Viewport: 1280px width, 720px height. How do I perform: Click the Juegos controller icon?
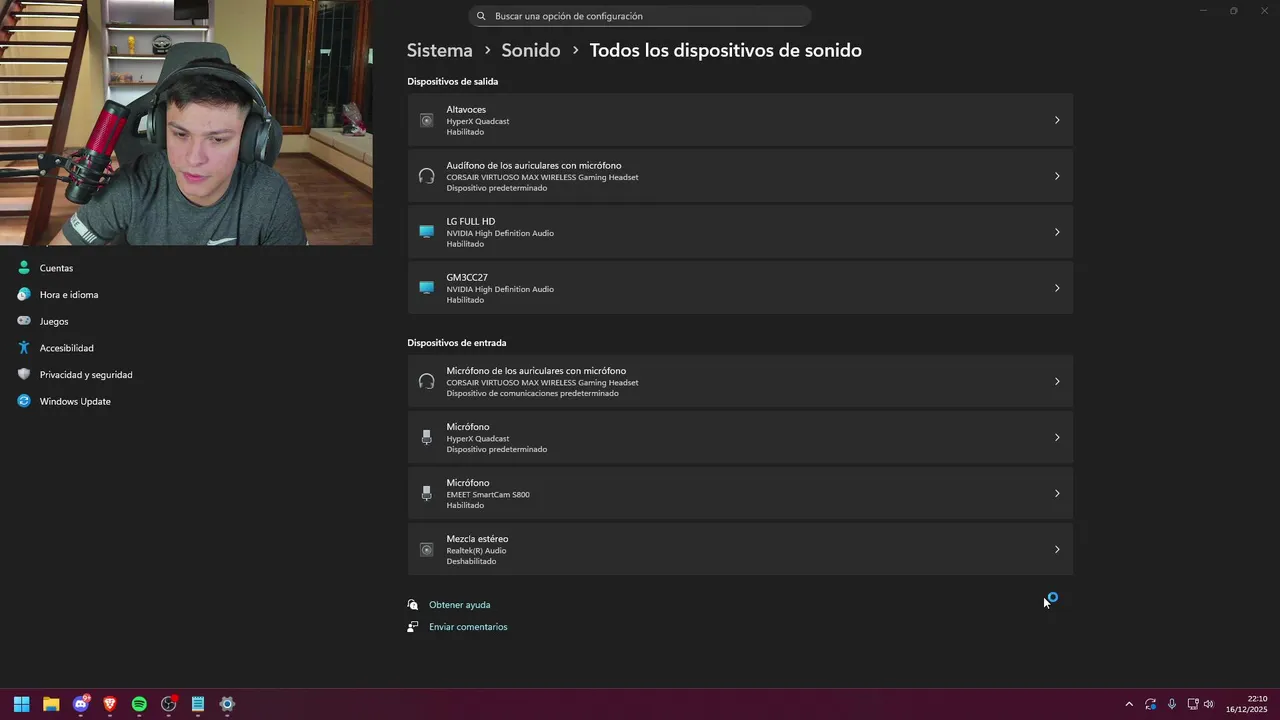click(24, 321)
